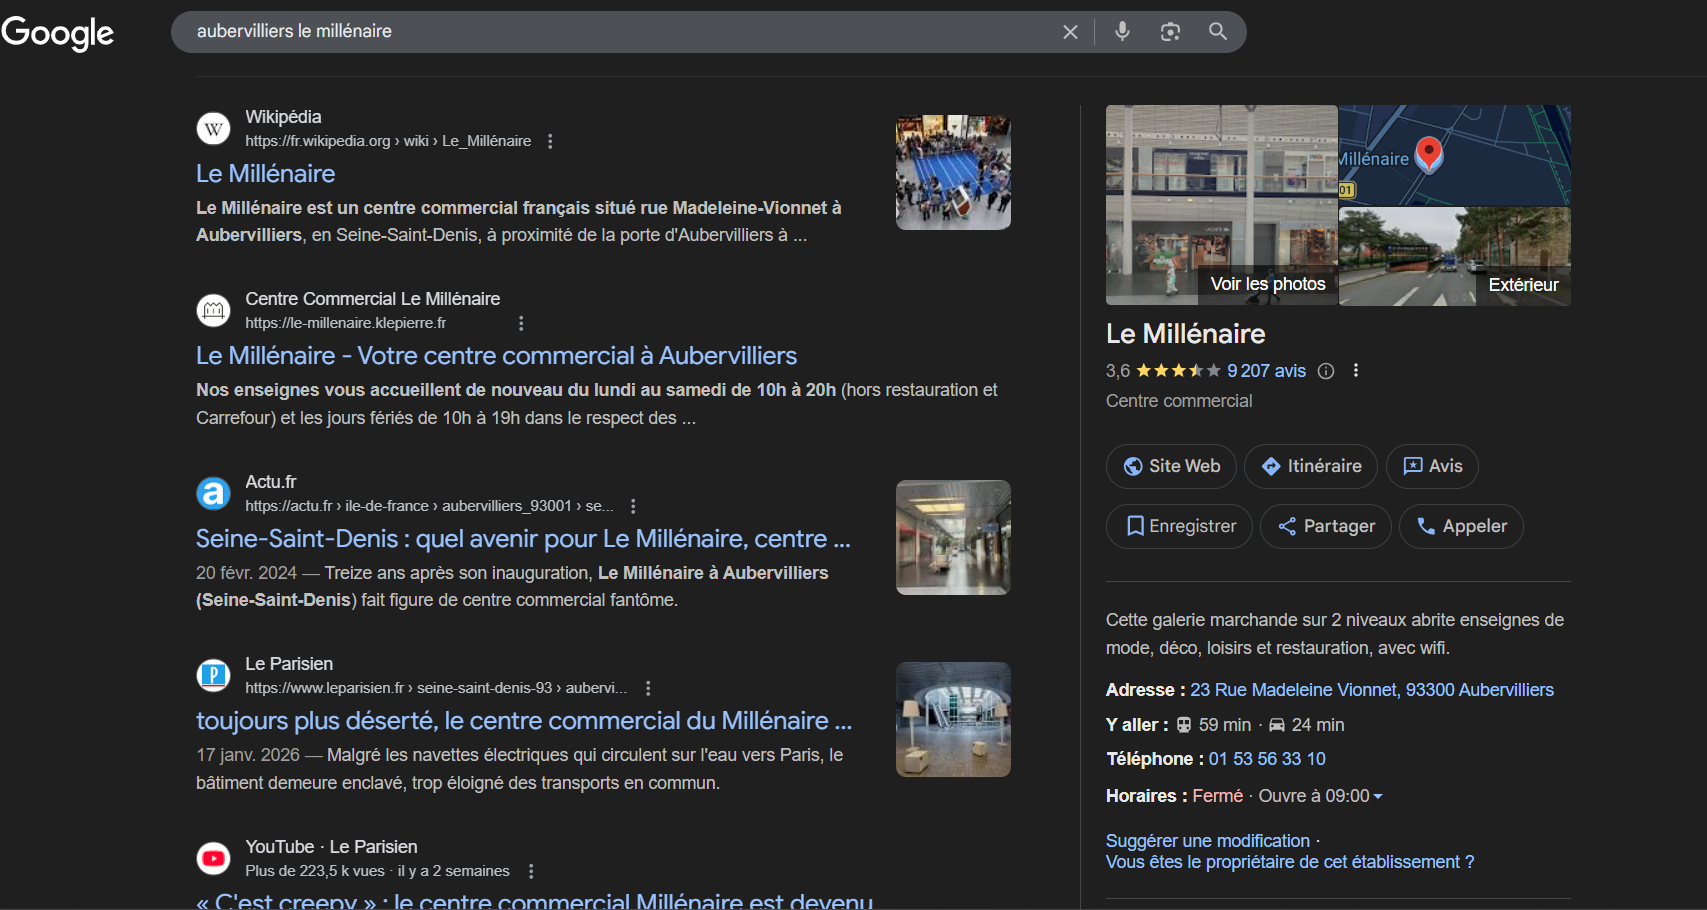
Task: Open Le Parisien result thumbnail image
Action: pyautogui.click(x=953, y=719)
